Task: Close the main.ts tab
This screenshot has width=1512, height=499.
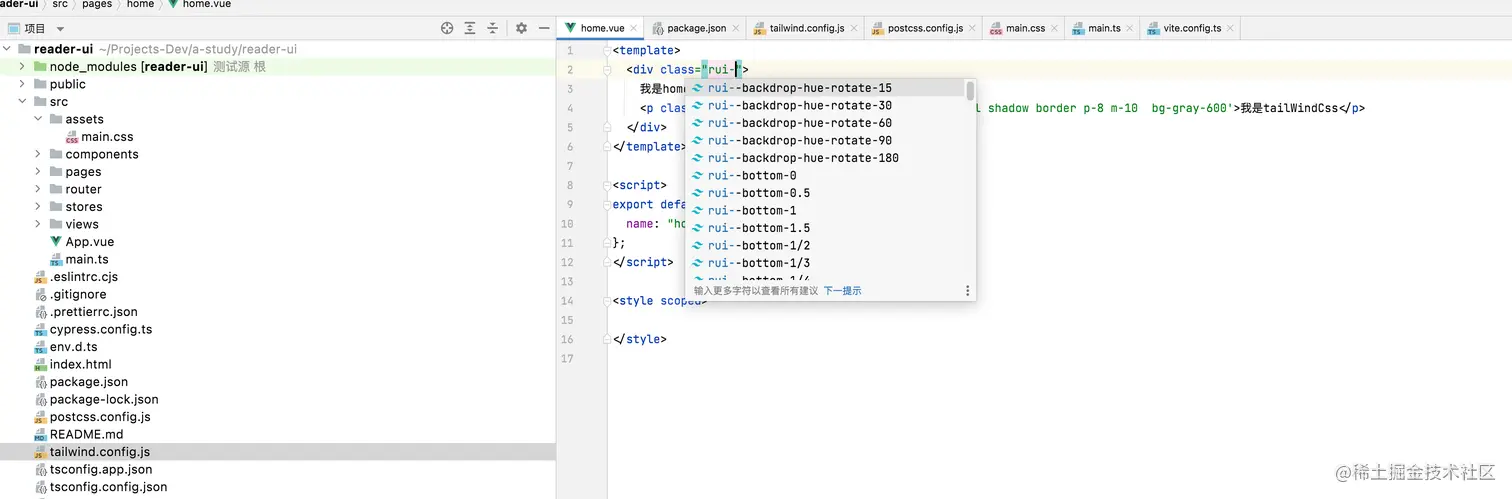Action: click(x=1130, y=29)
